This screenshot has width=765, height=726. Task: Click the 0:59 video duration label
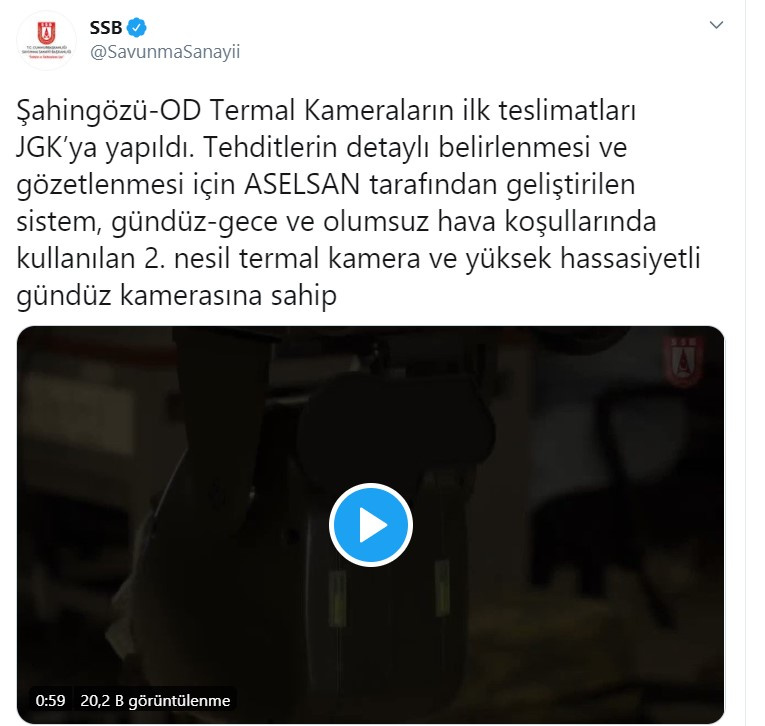(x=50, y=701)
